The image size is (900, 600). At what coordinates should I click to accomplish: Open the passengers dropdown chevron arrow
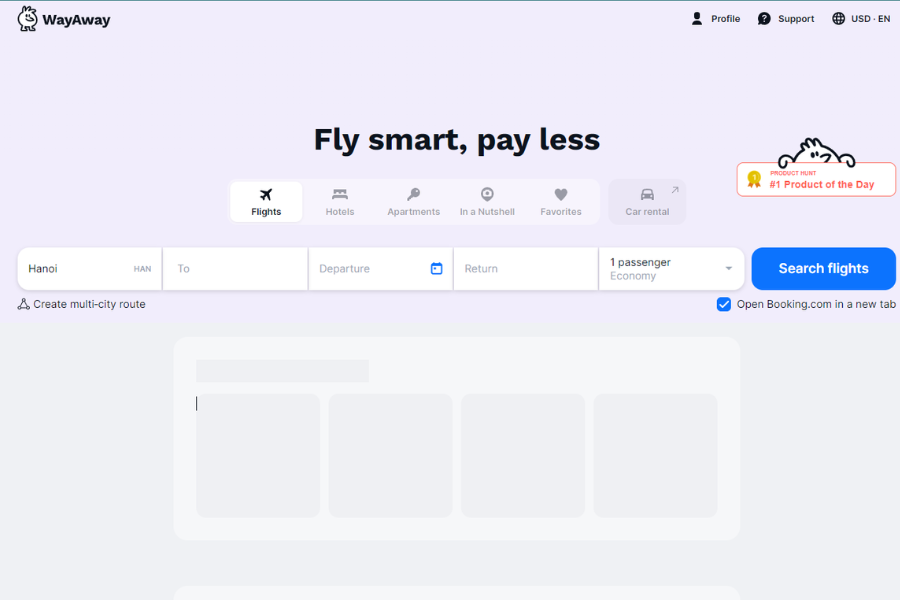[729, 268]
